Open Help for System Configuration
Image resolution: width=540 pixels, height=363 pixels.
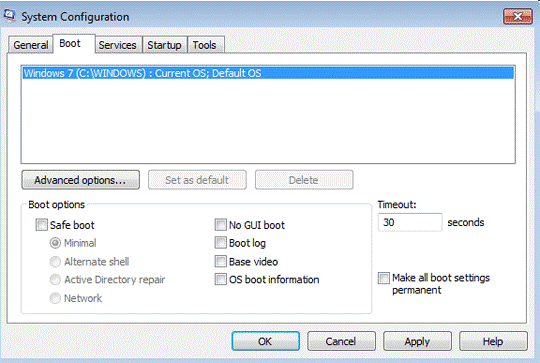493,341
